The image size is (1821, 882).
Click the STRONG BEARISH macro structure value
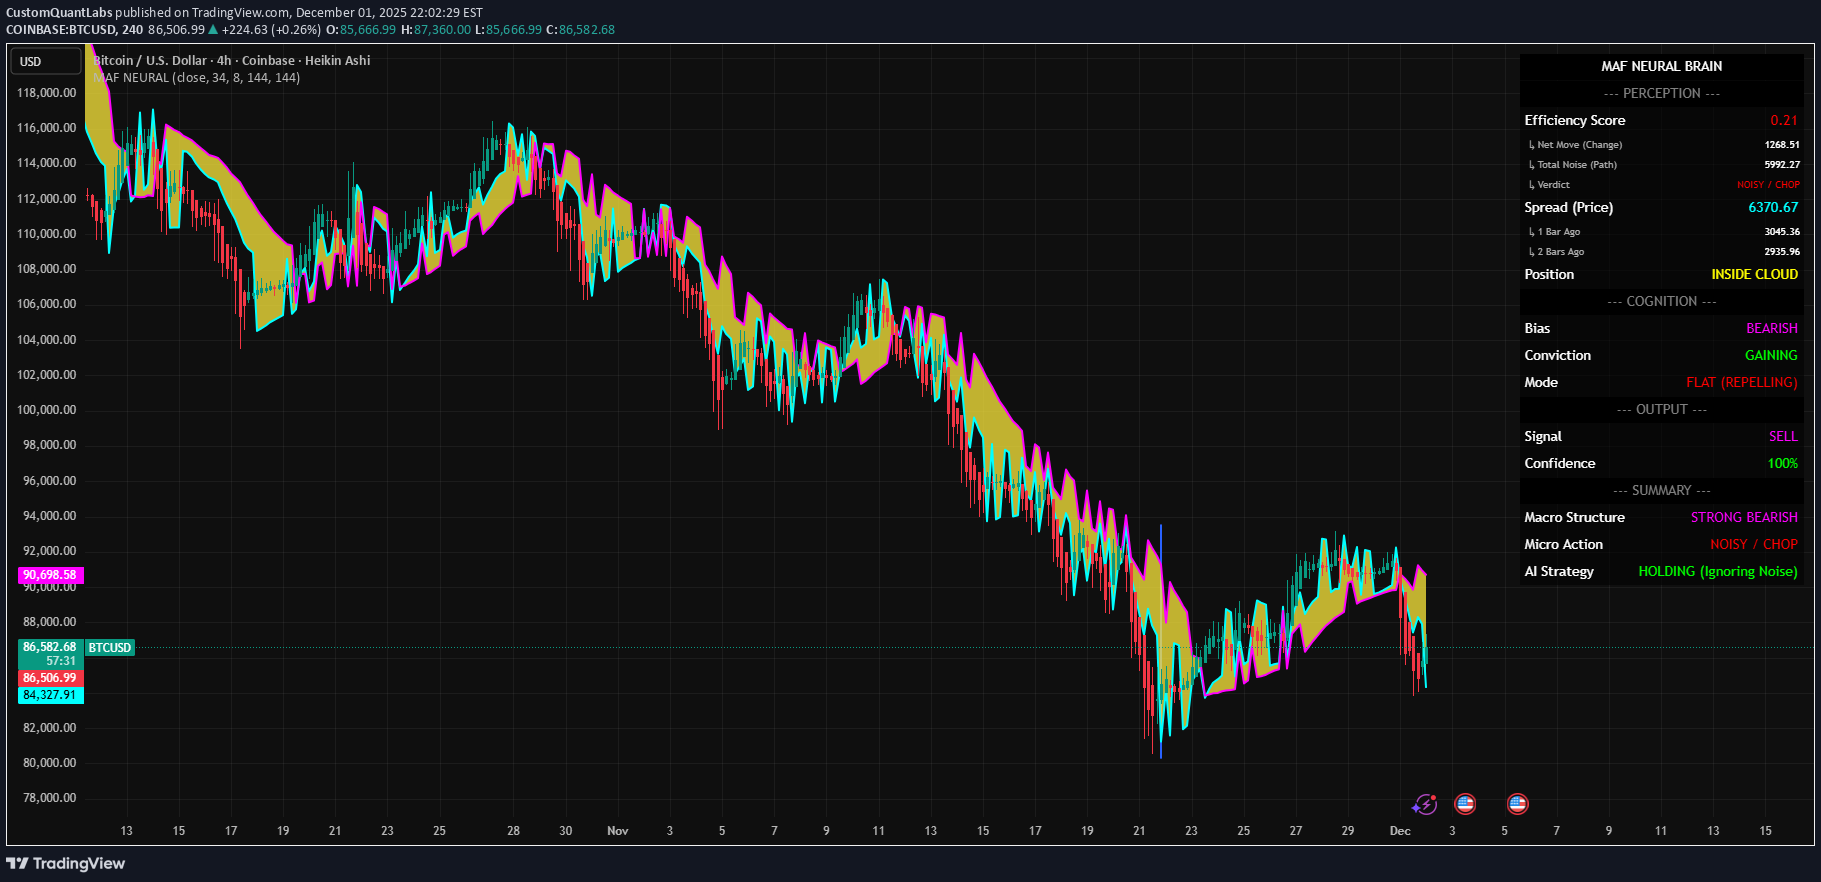1744,517
